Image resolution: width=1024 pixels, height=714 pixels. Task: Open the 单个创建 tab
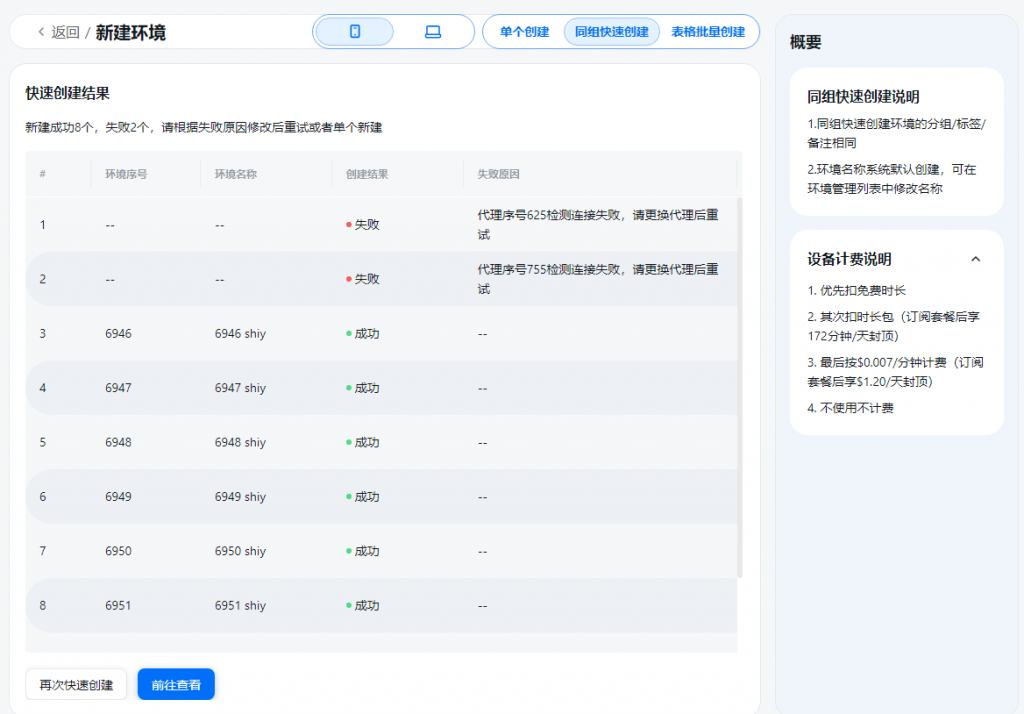click(x=524, y=32)
